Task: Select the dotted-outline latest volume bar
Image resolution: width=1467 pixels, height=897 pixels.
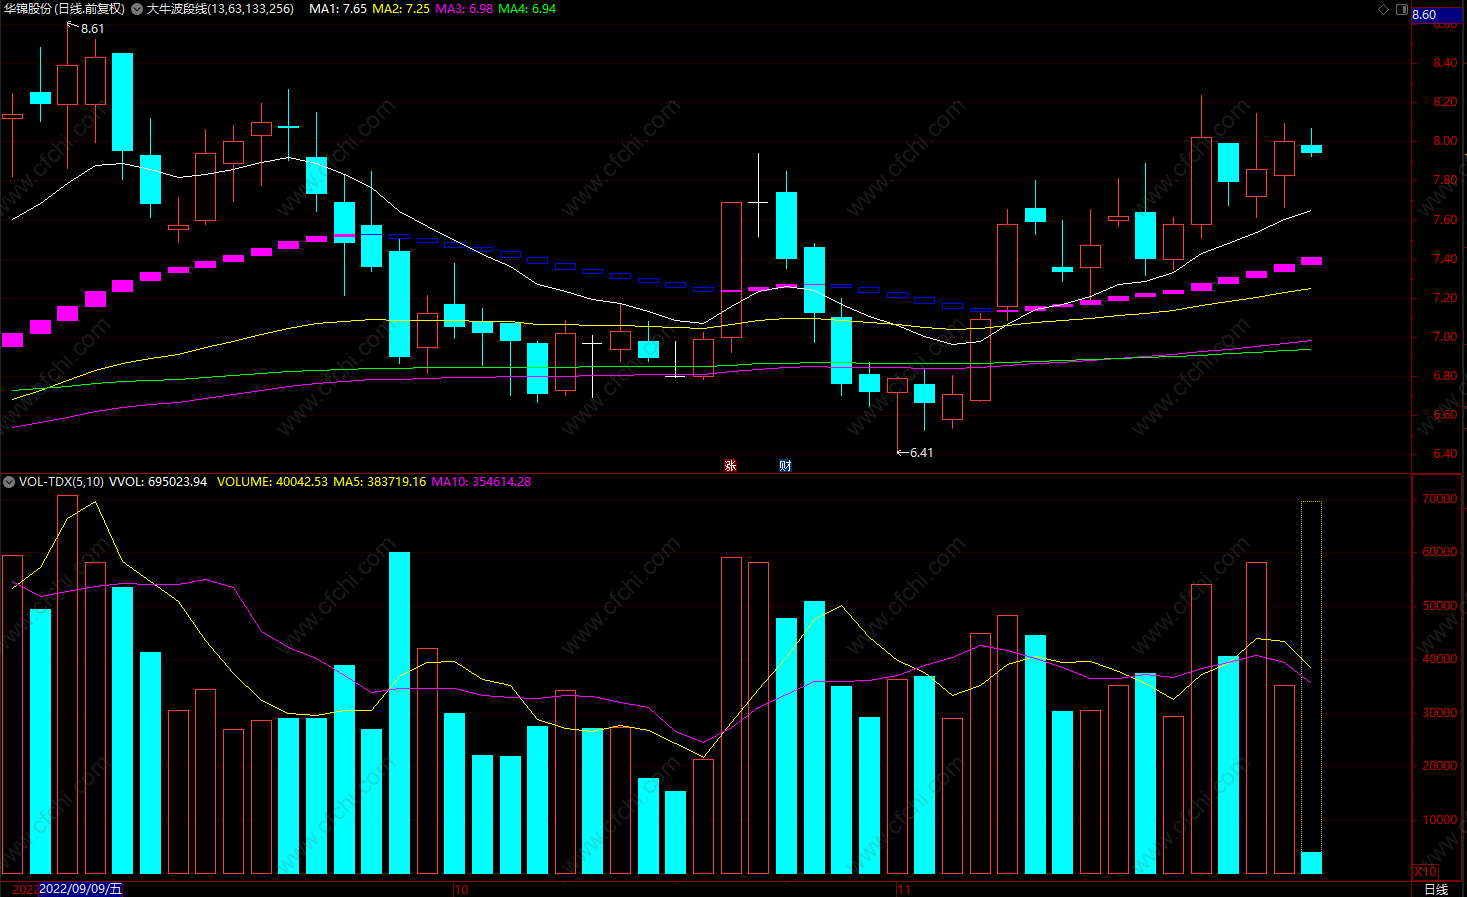Action: click(x=1311, y=687)
